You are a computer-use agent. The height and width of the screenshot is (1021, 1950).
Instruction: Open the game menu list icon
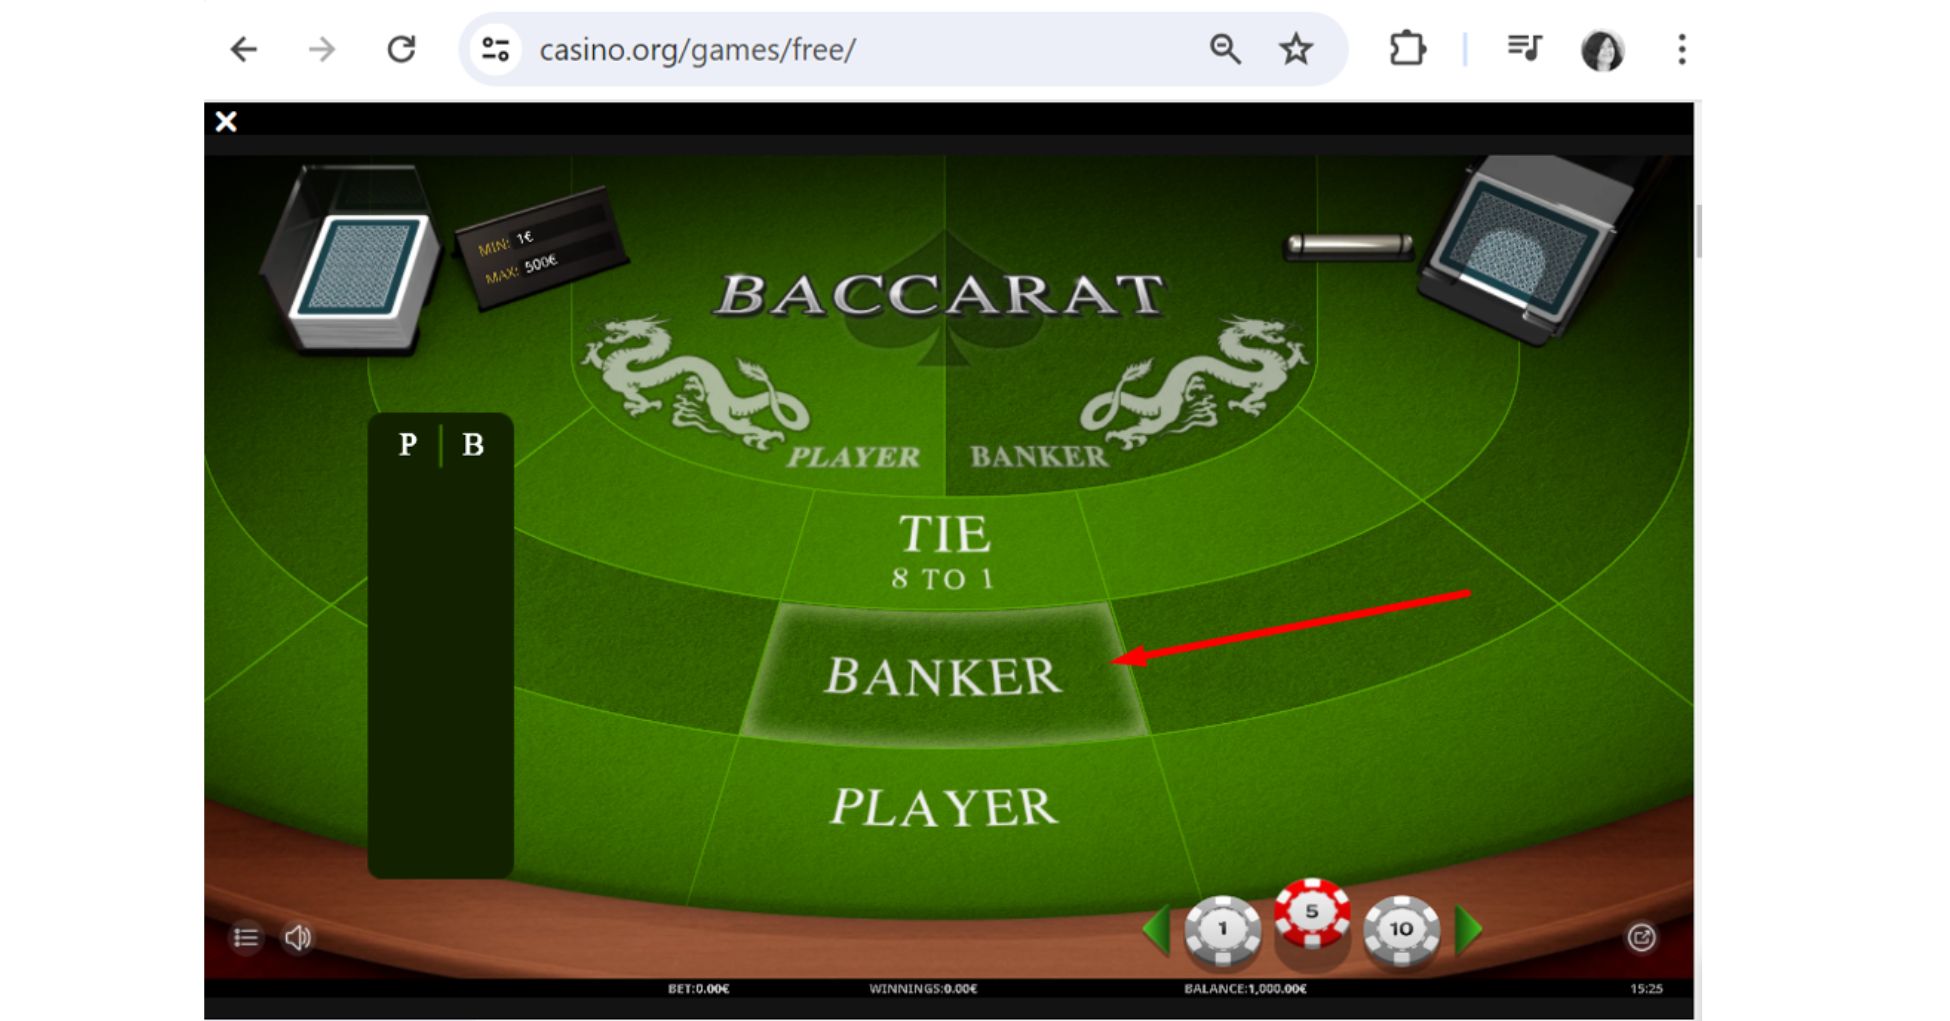point(246,938)
